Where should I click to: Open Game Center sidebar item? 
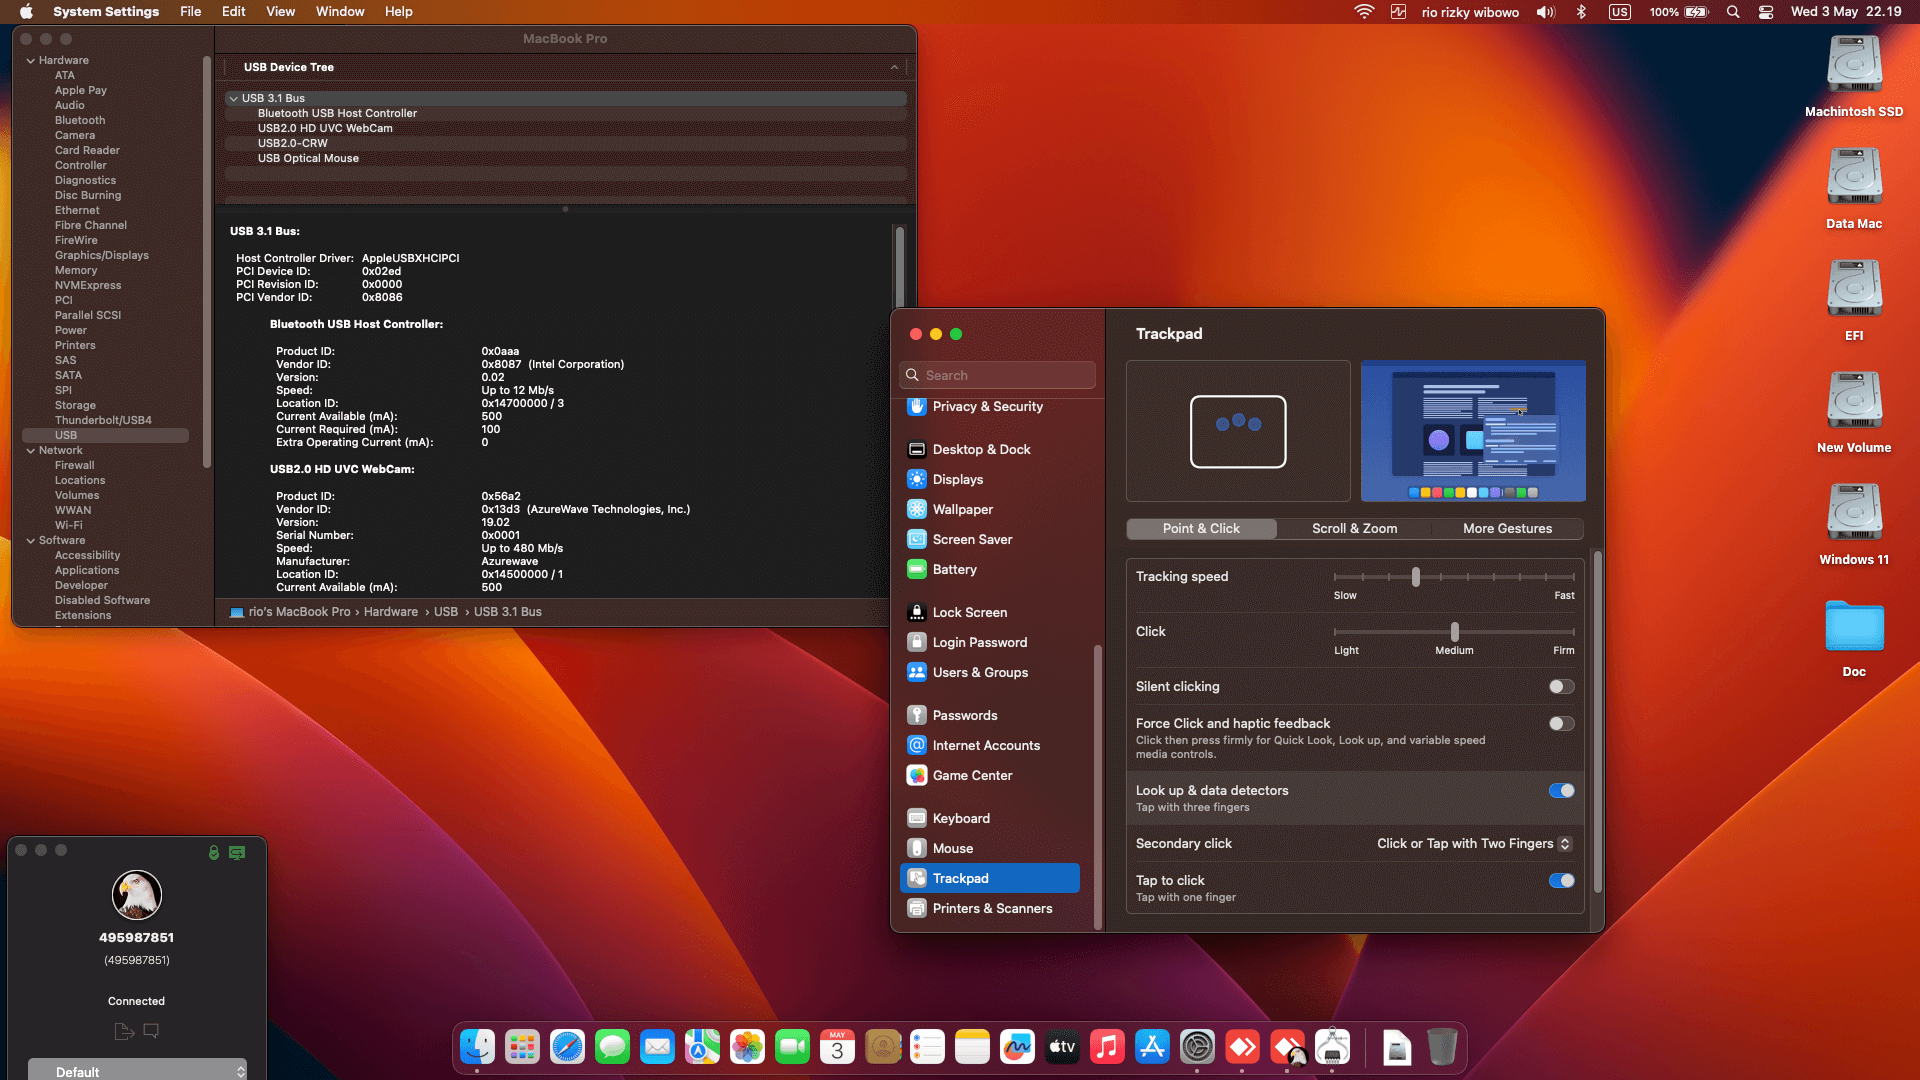coord(972,776)
